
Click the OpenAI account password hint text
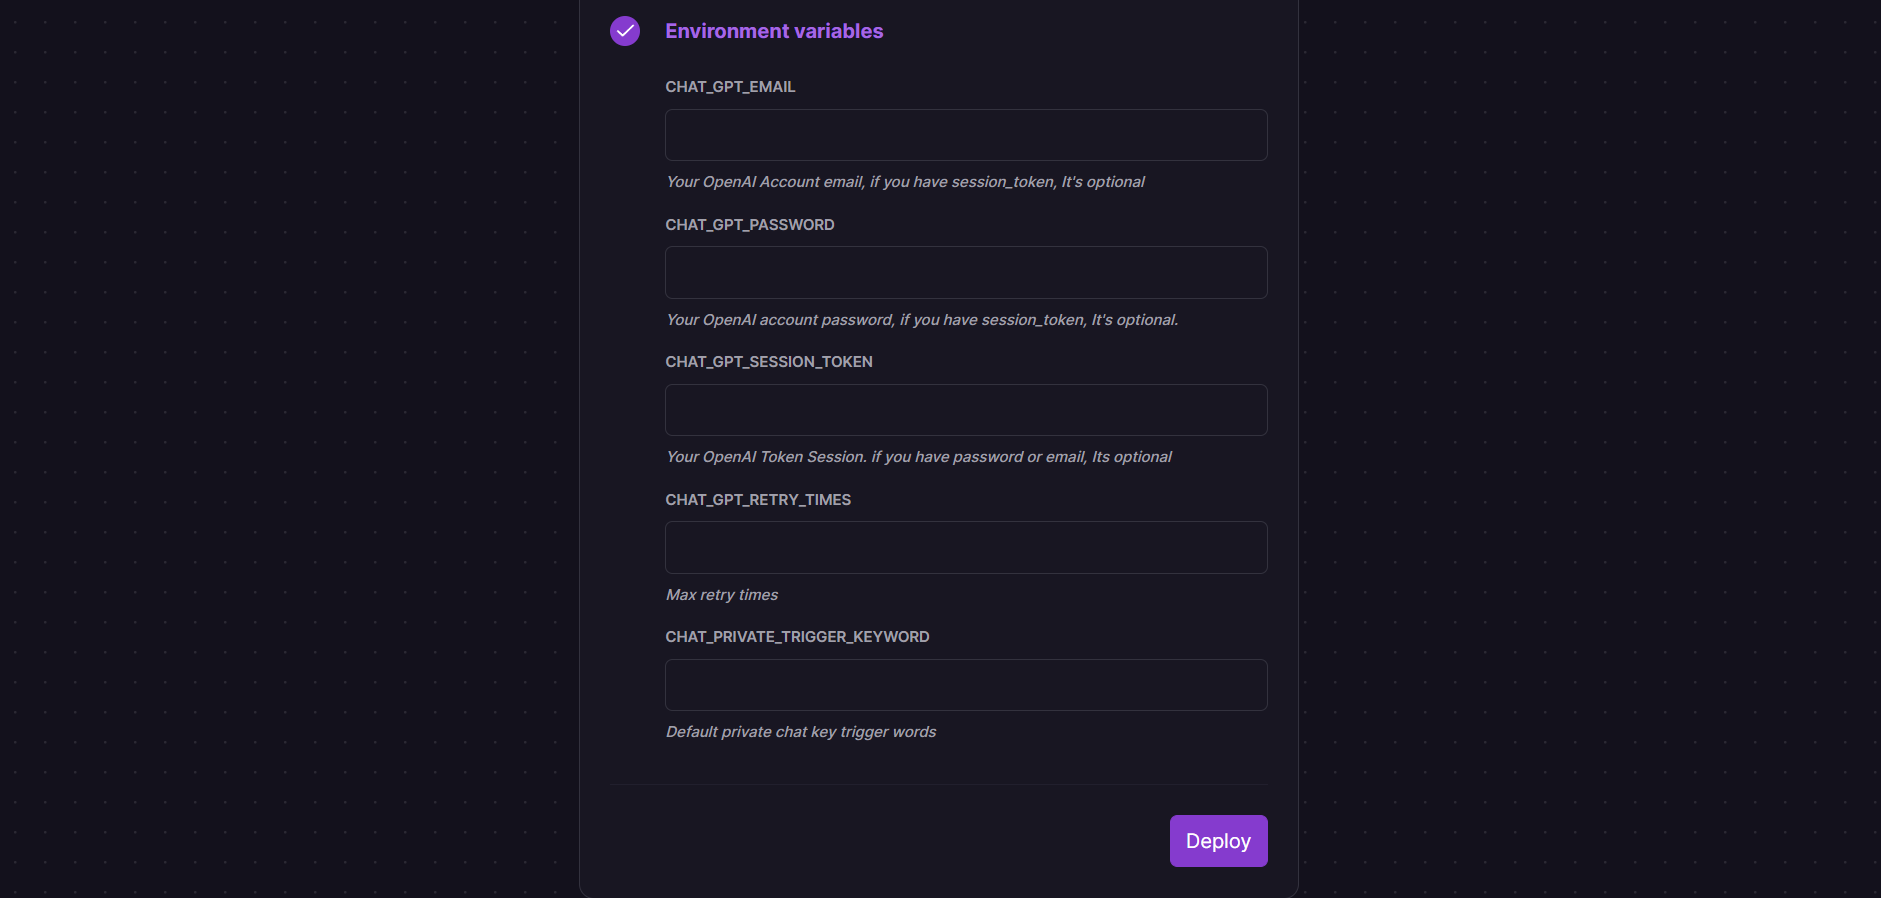(922, 320)
